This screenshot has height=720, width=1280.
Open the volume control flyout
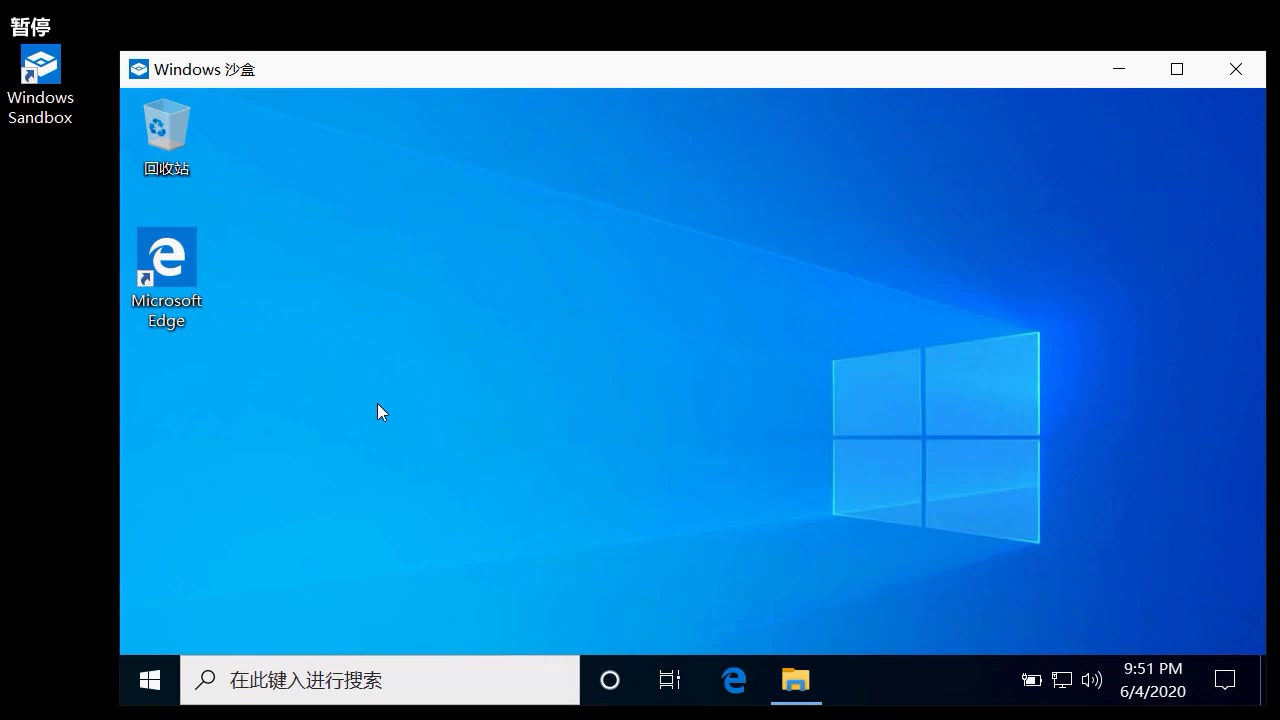pyautogui.click(x=1092, y=680)
